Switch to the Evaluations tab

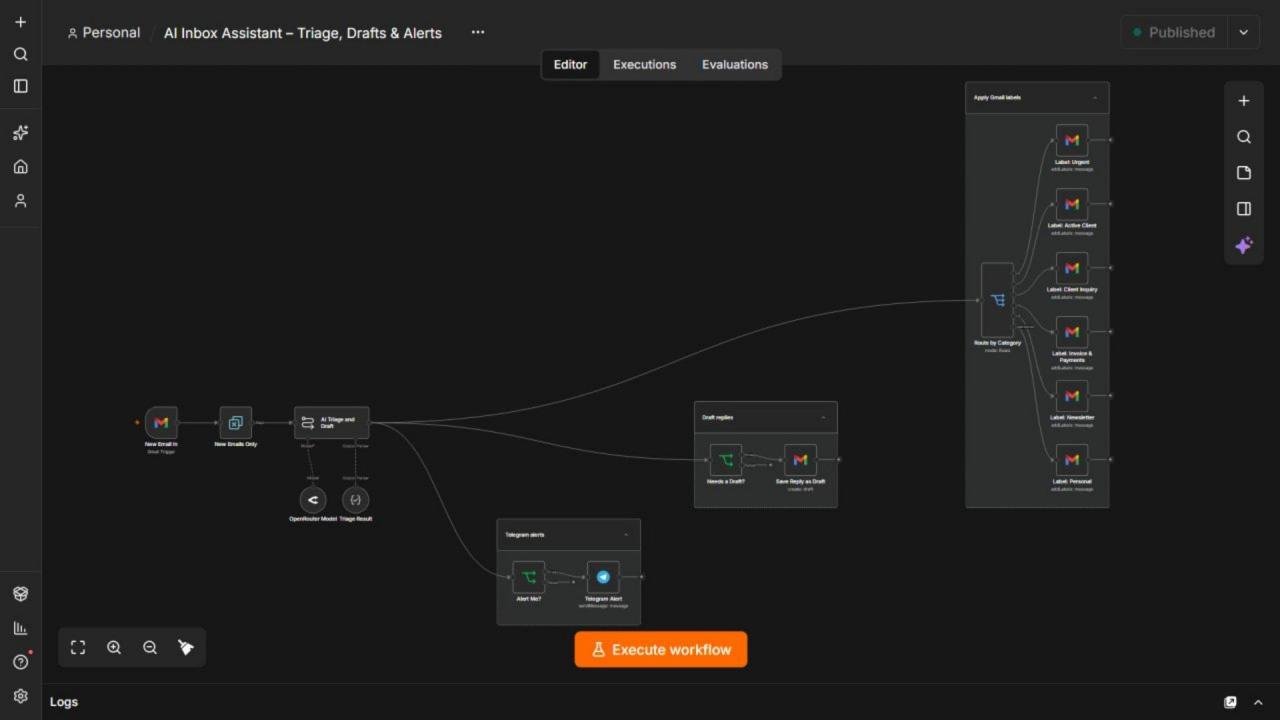735,64
